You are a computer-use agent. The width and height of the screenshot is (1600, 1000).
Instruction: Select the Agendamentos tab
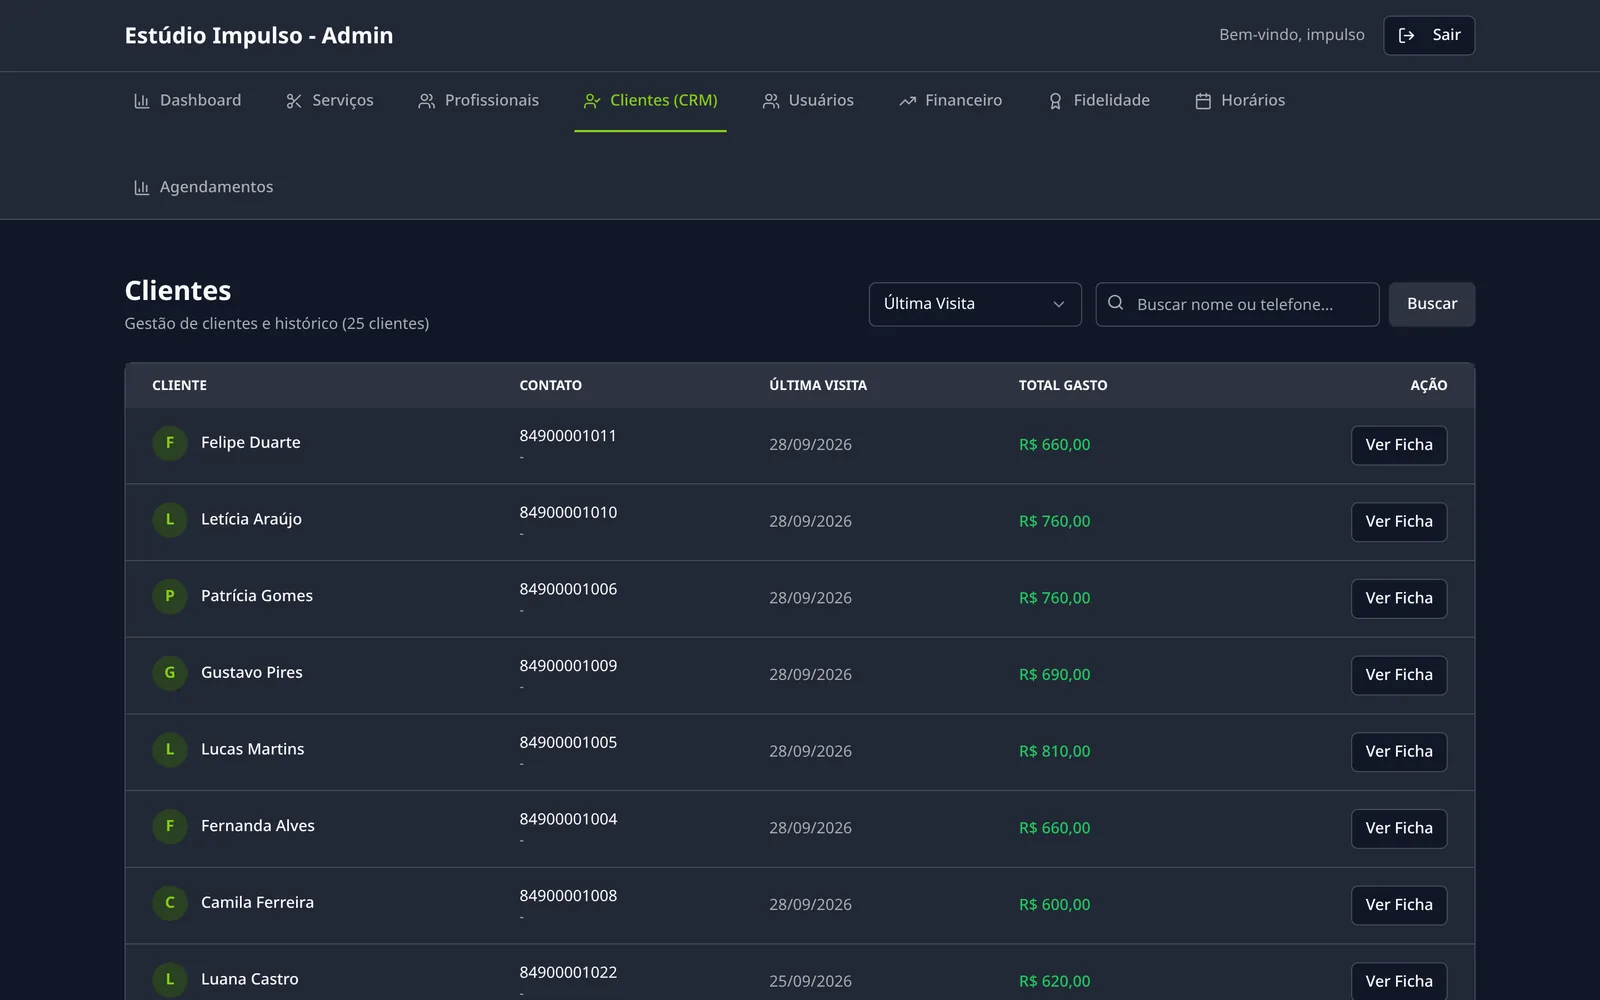coord(203,188)
